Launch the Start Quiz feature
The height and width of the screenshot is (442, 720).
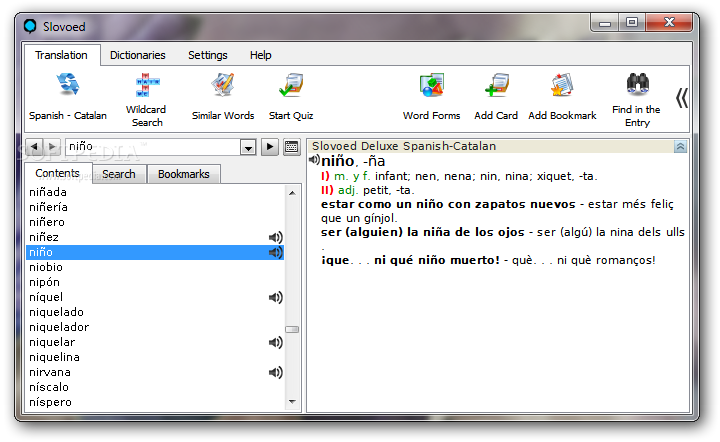tap(291, 96)
